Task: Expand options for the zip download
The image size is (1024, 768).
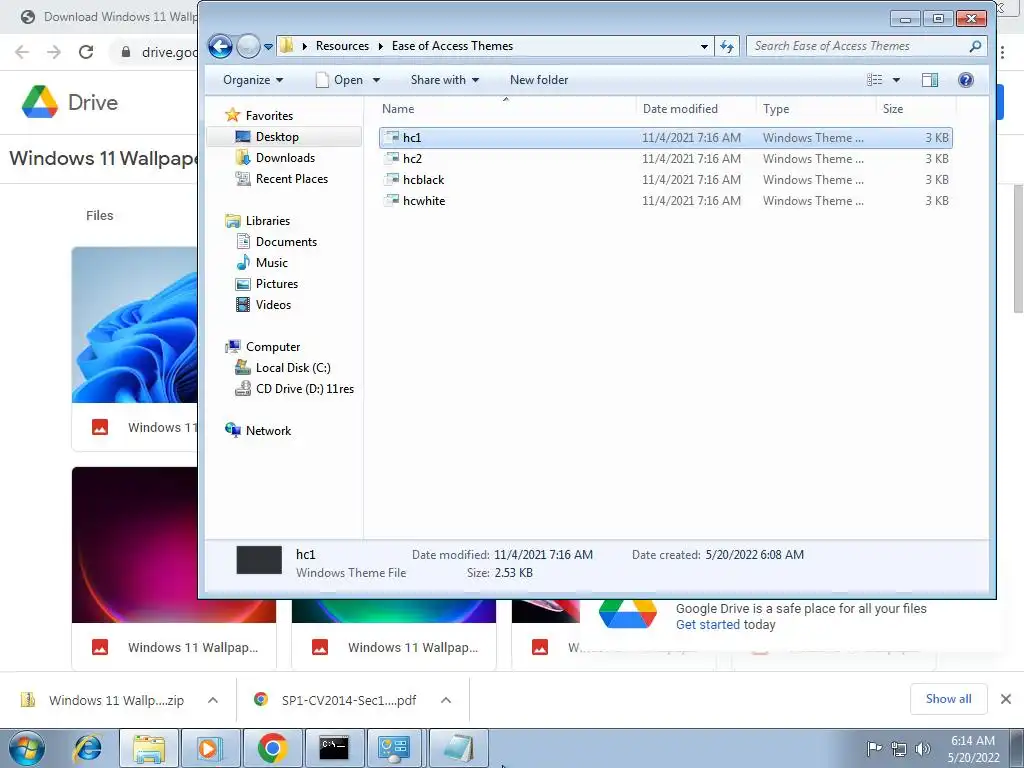Action: 213,700
